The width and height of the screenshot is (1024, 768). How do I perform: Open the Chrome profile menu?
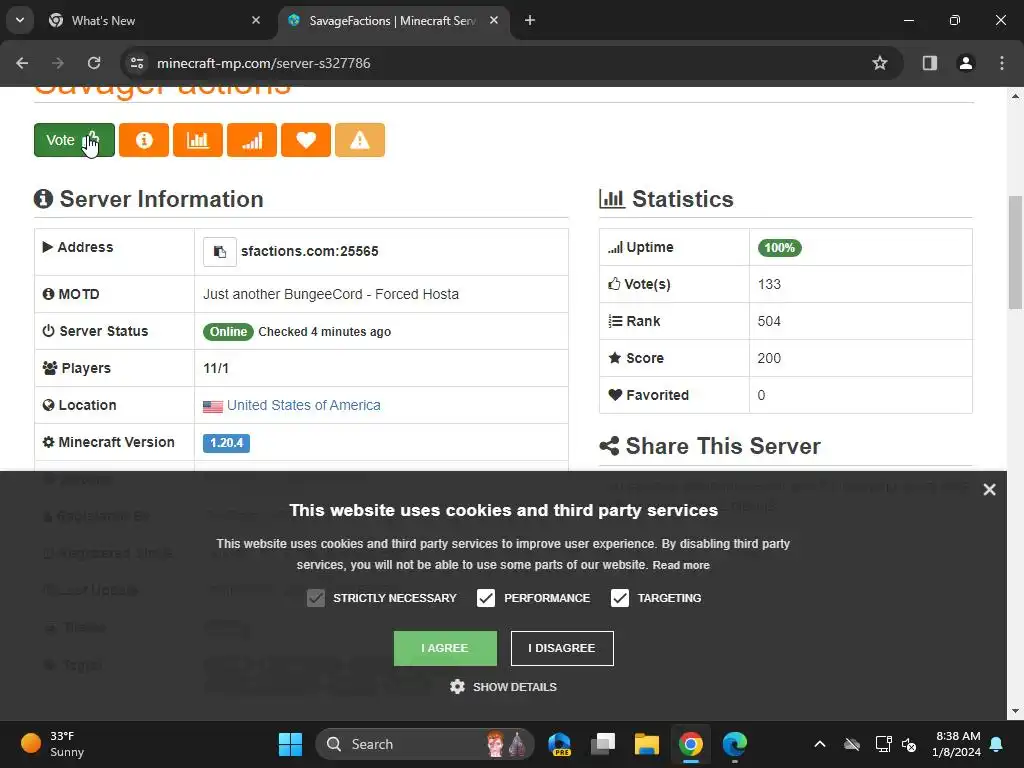pyautogui.click(x=966, y=63)
